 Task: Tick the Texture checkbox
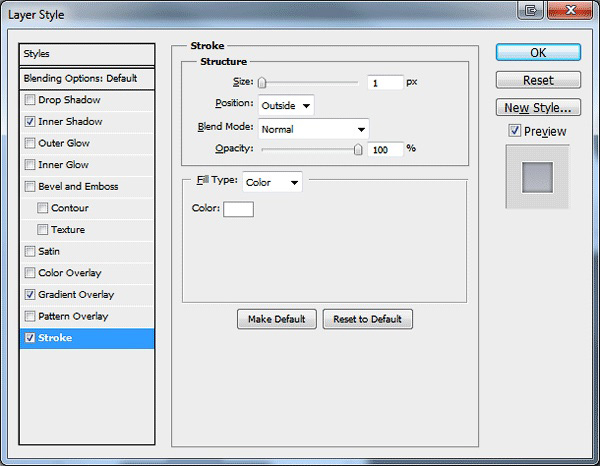click(x=42, y=230)
